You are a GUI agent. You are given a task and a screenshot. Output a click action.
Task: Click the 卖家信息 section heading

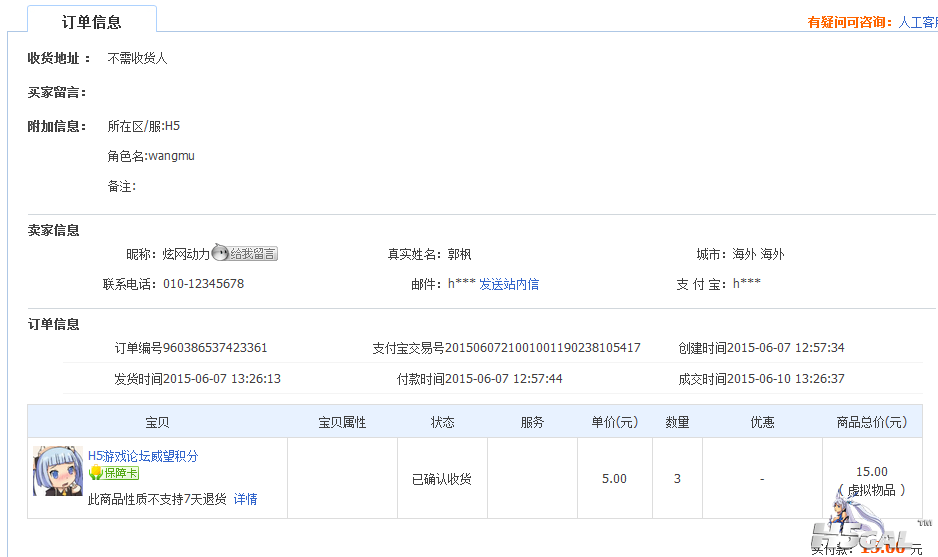tap(53, 230)
